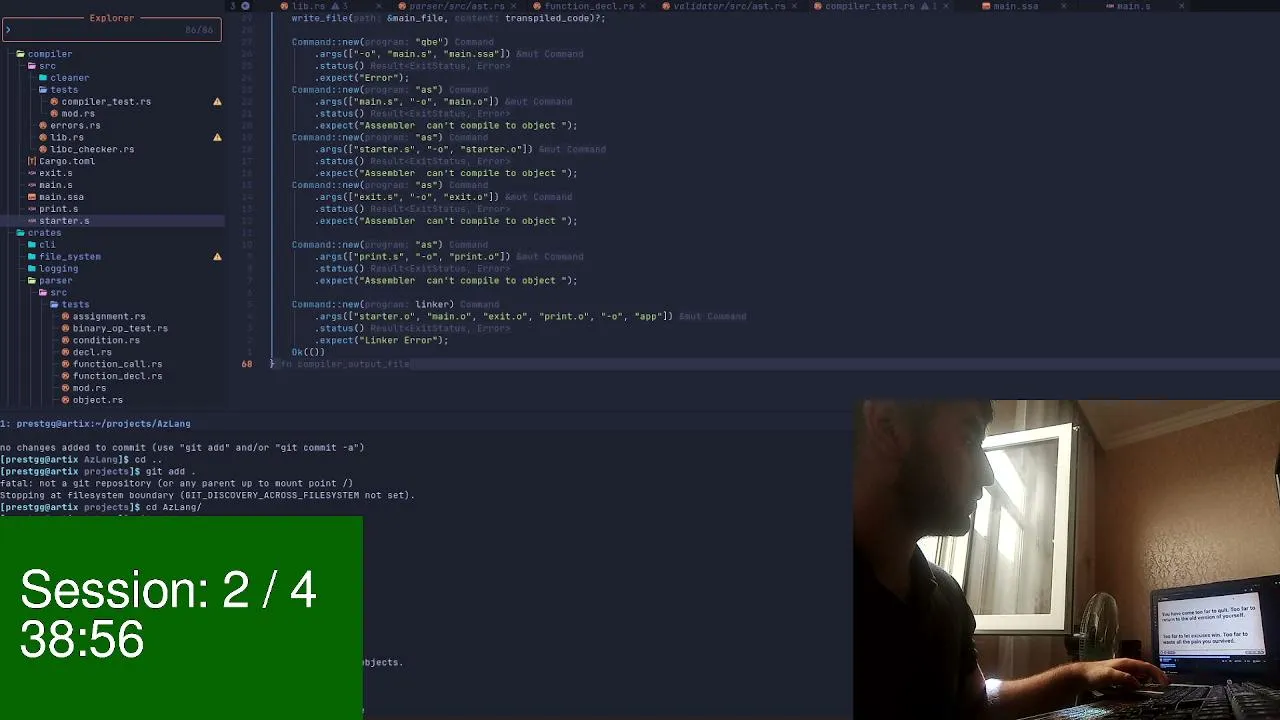1280x720 pixels.
Task: Click the warning icon on the compiler_test.rs tree row
Action: (x=217, y=102)
